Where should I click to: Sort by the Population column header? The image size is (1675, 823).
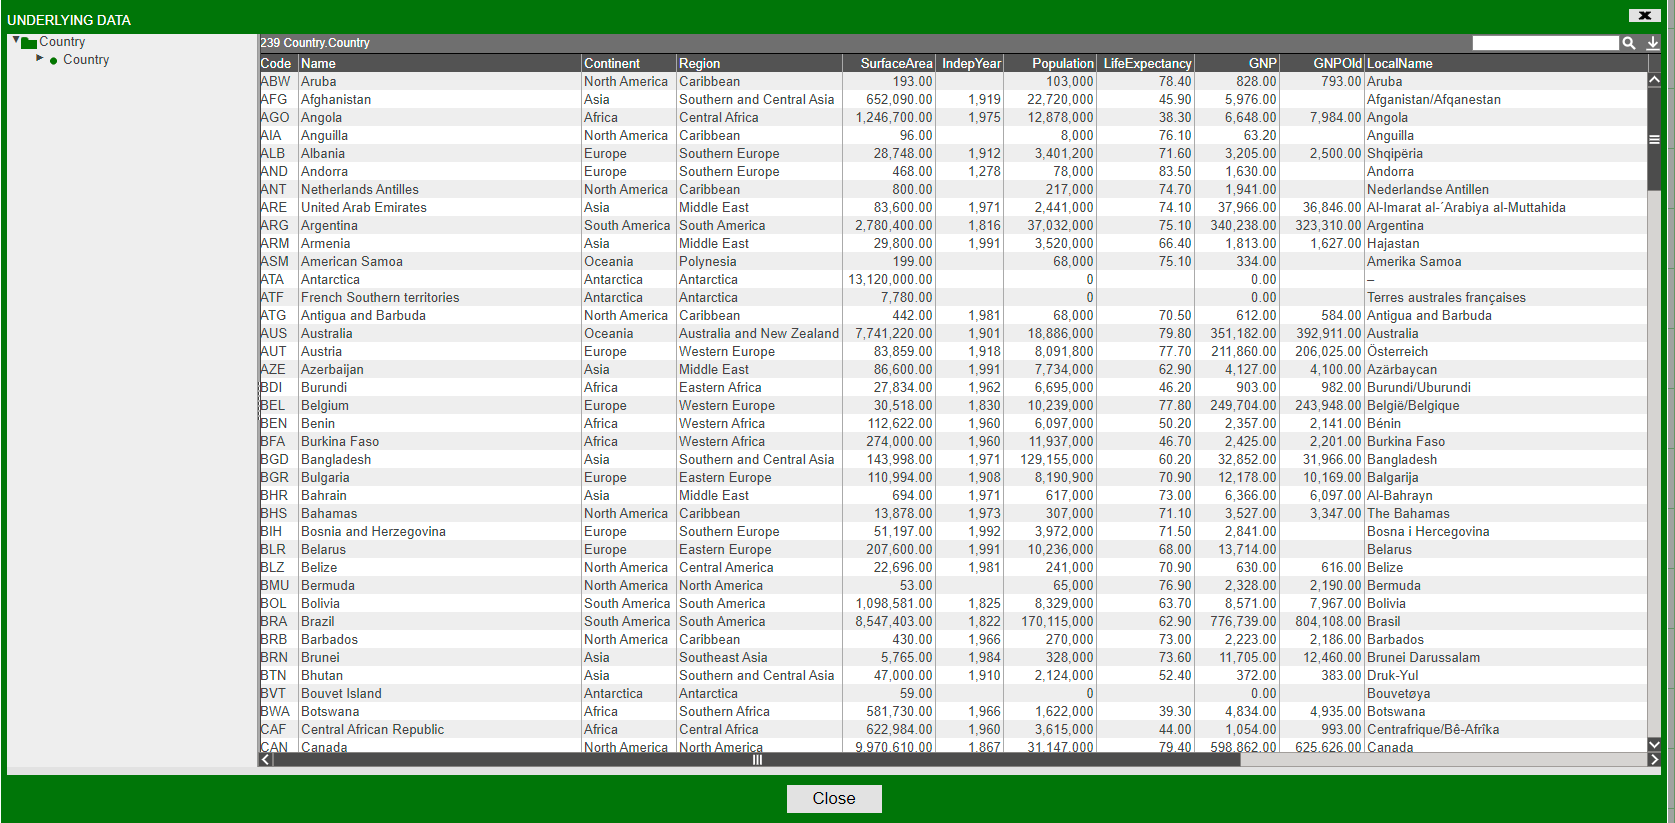(x=1062, y=63)
